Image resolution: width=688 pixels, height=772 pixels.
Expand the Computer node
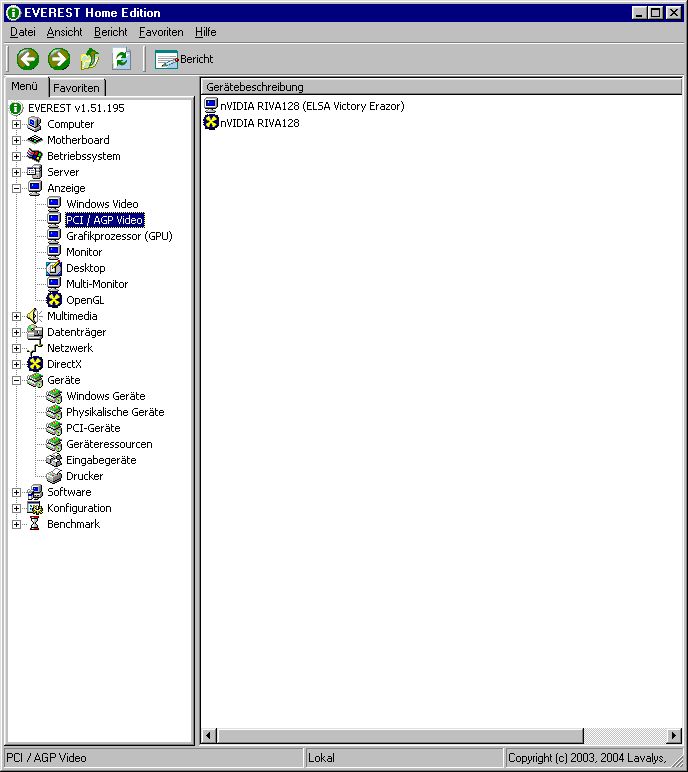click(x=16, y=124)
